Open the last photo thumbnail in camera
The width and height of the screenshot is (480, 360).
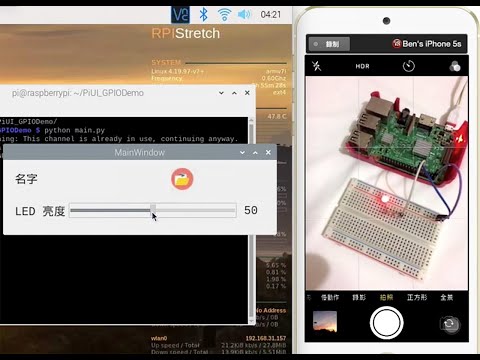click(325, 321)
